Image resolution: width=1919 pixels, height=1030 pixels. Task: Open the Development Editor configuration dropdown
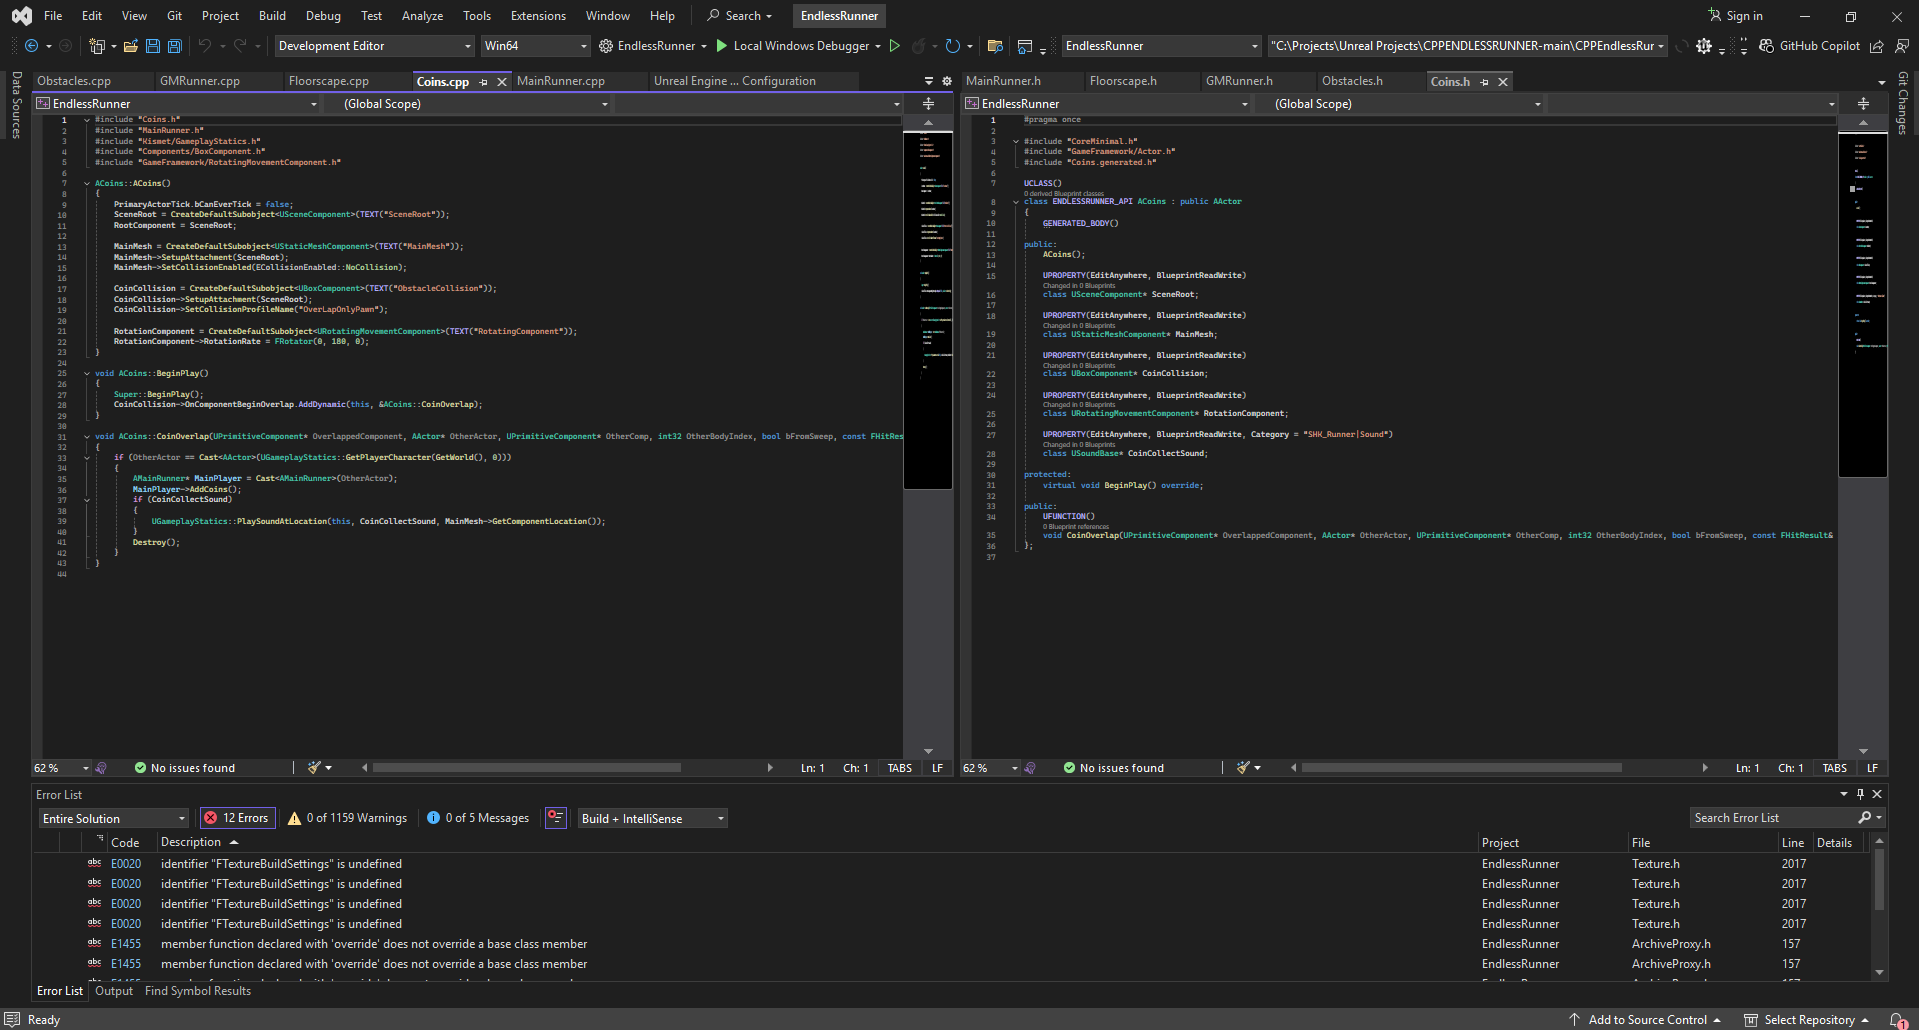374,46
